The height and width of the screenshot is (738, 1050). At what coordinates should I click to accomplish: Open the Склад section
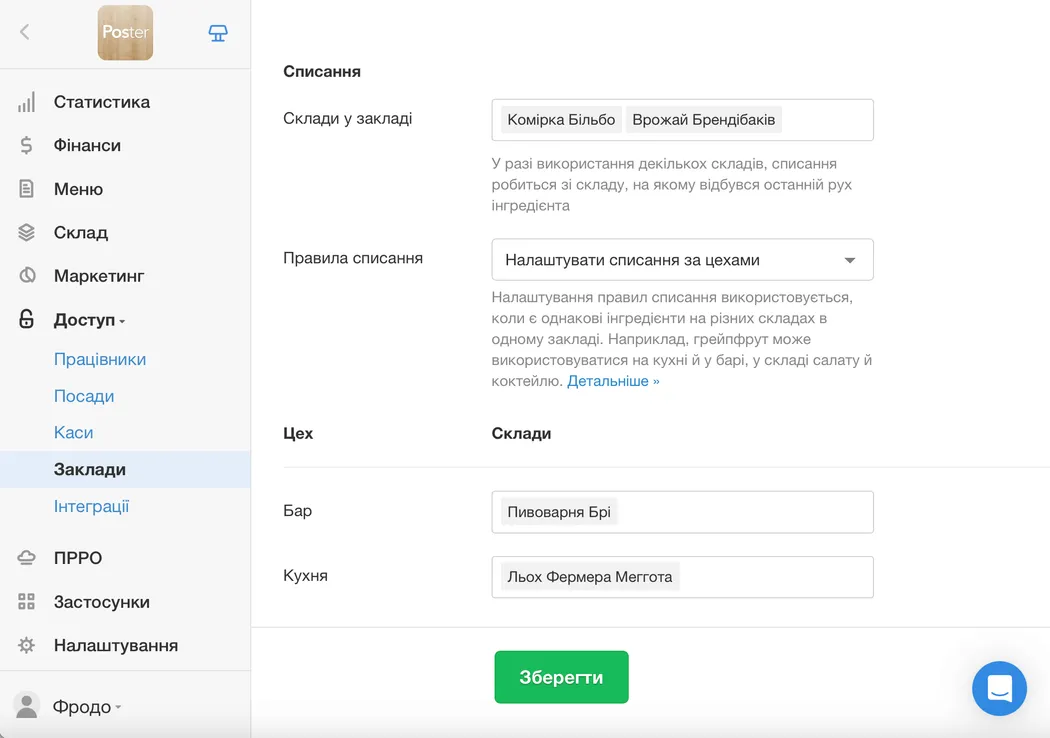(79, 232)
